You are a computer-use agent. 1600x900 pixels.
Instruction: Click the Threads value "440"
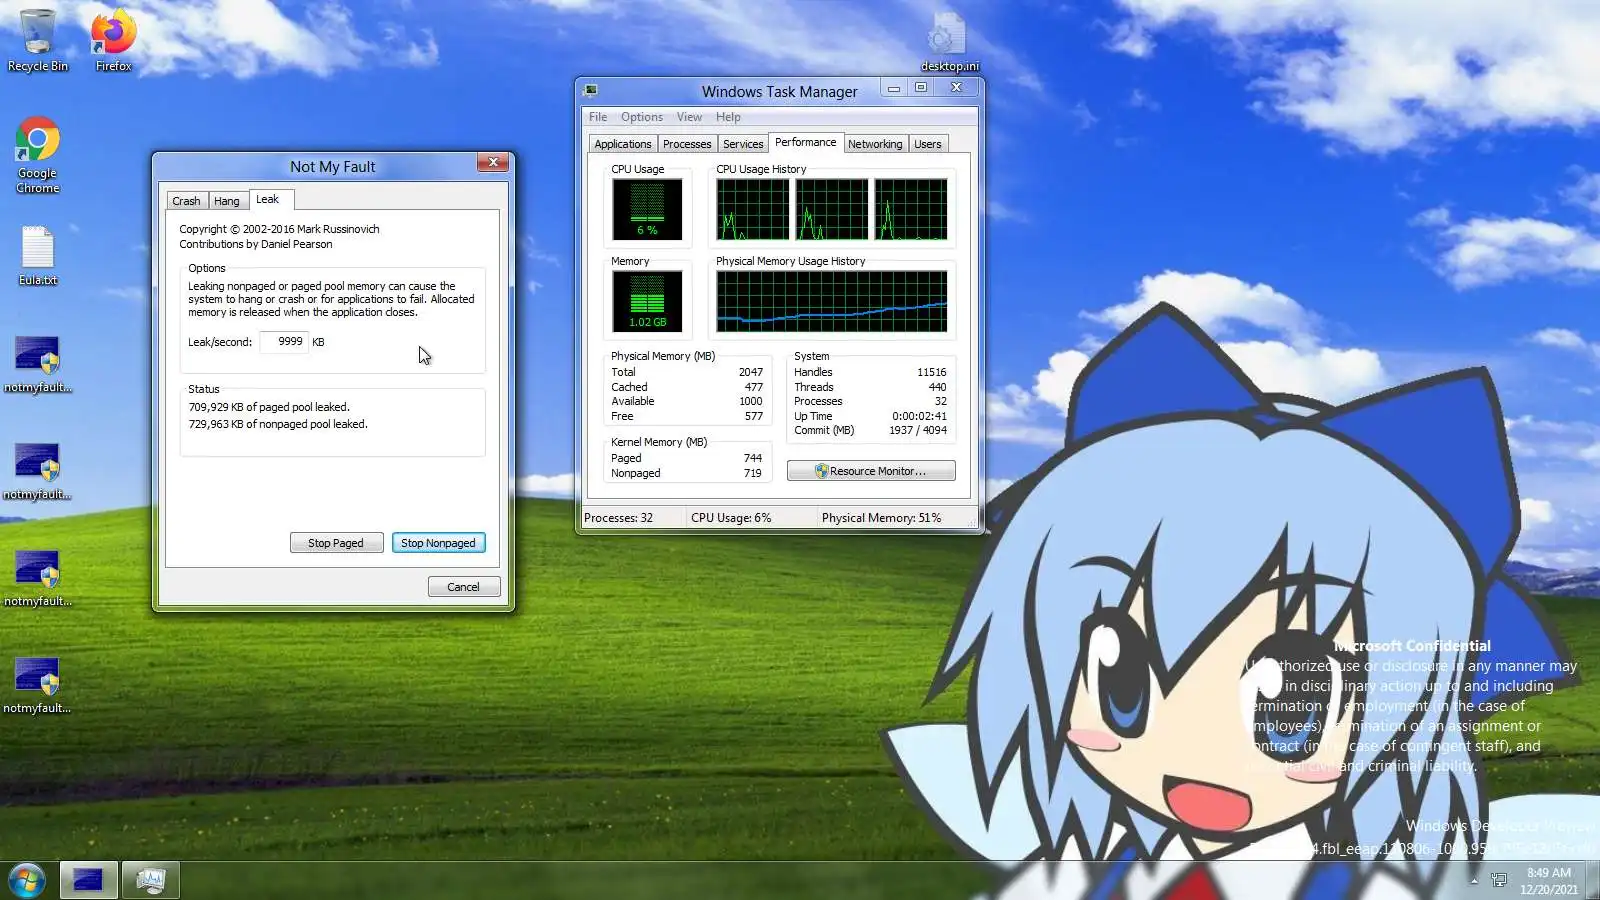coord(937,387)
